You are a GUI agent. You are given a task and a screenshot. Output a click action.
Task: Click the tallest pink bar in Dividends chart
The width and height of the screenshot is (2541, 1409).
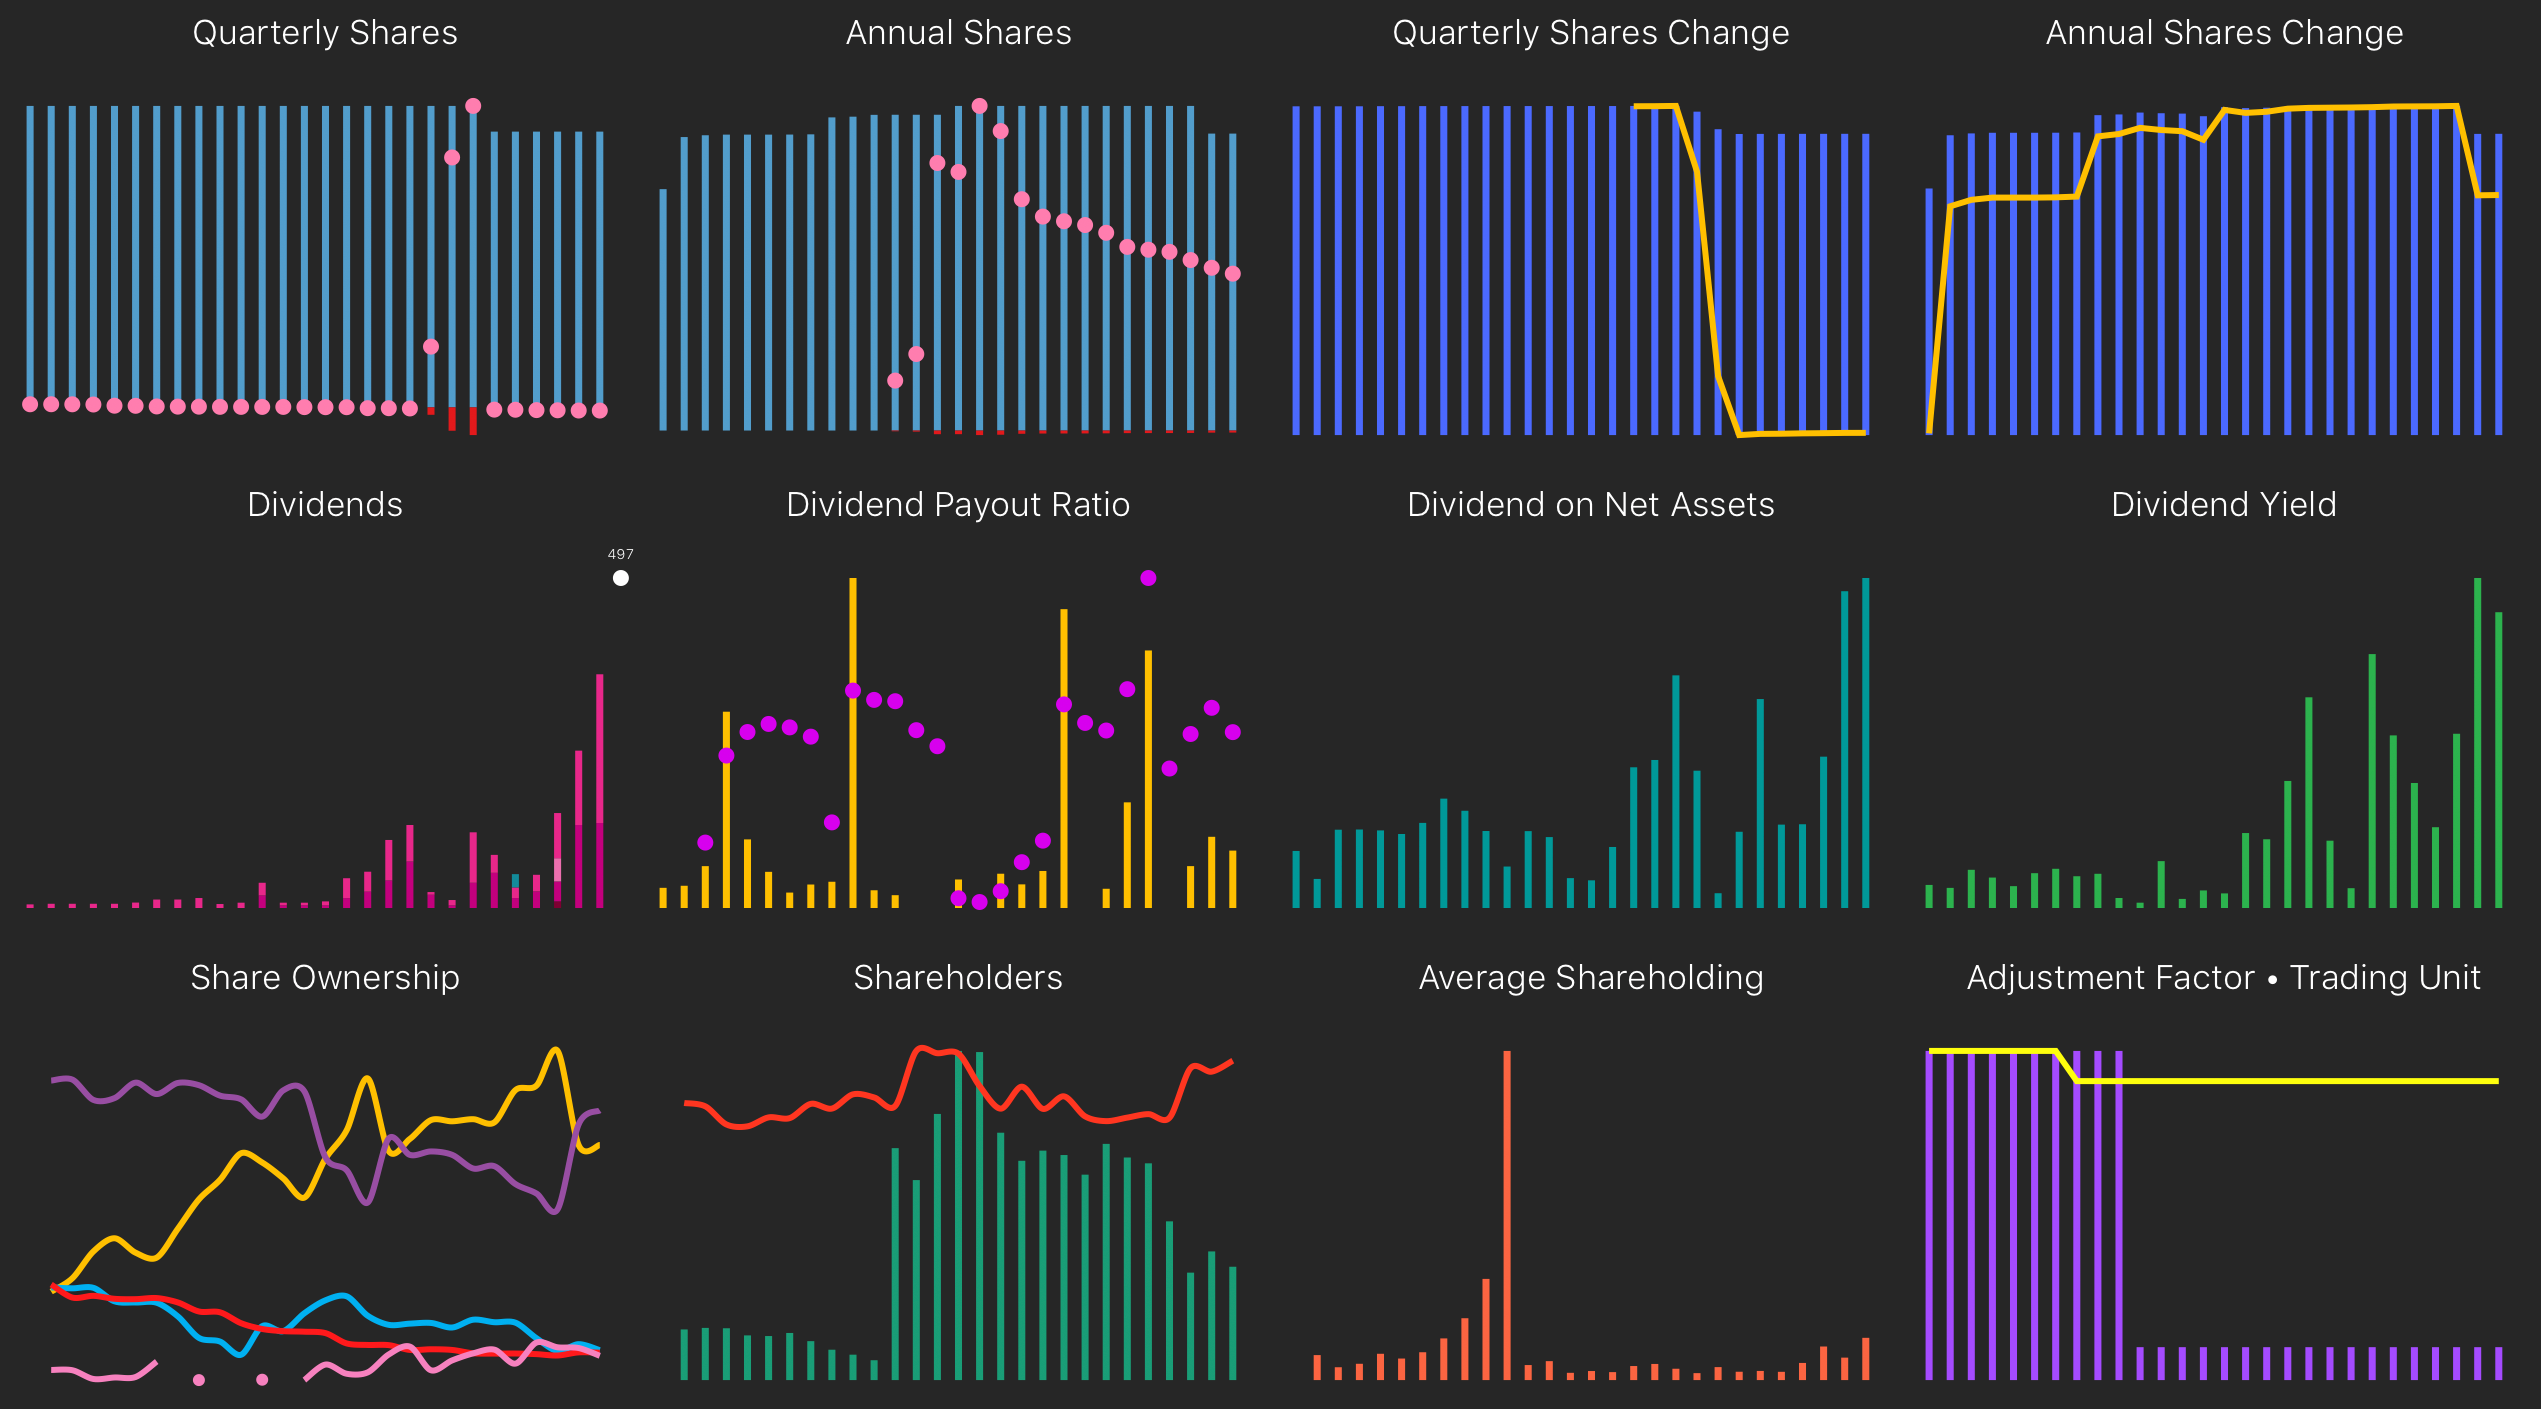click(x=600, y=790)
